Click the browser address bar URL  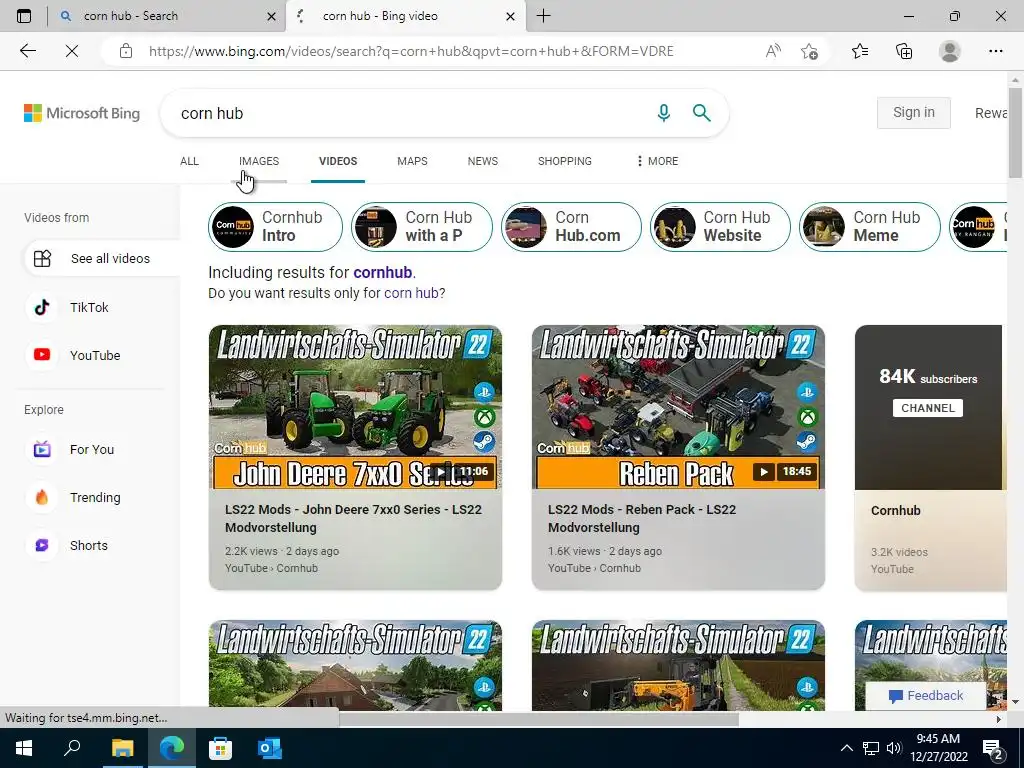click(x=411, y=51)
